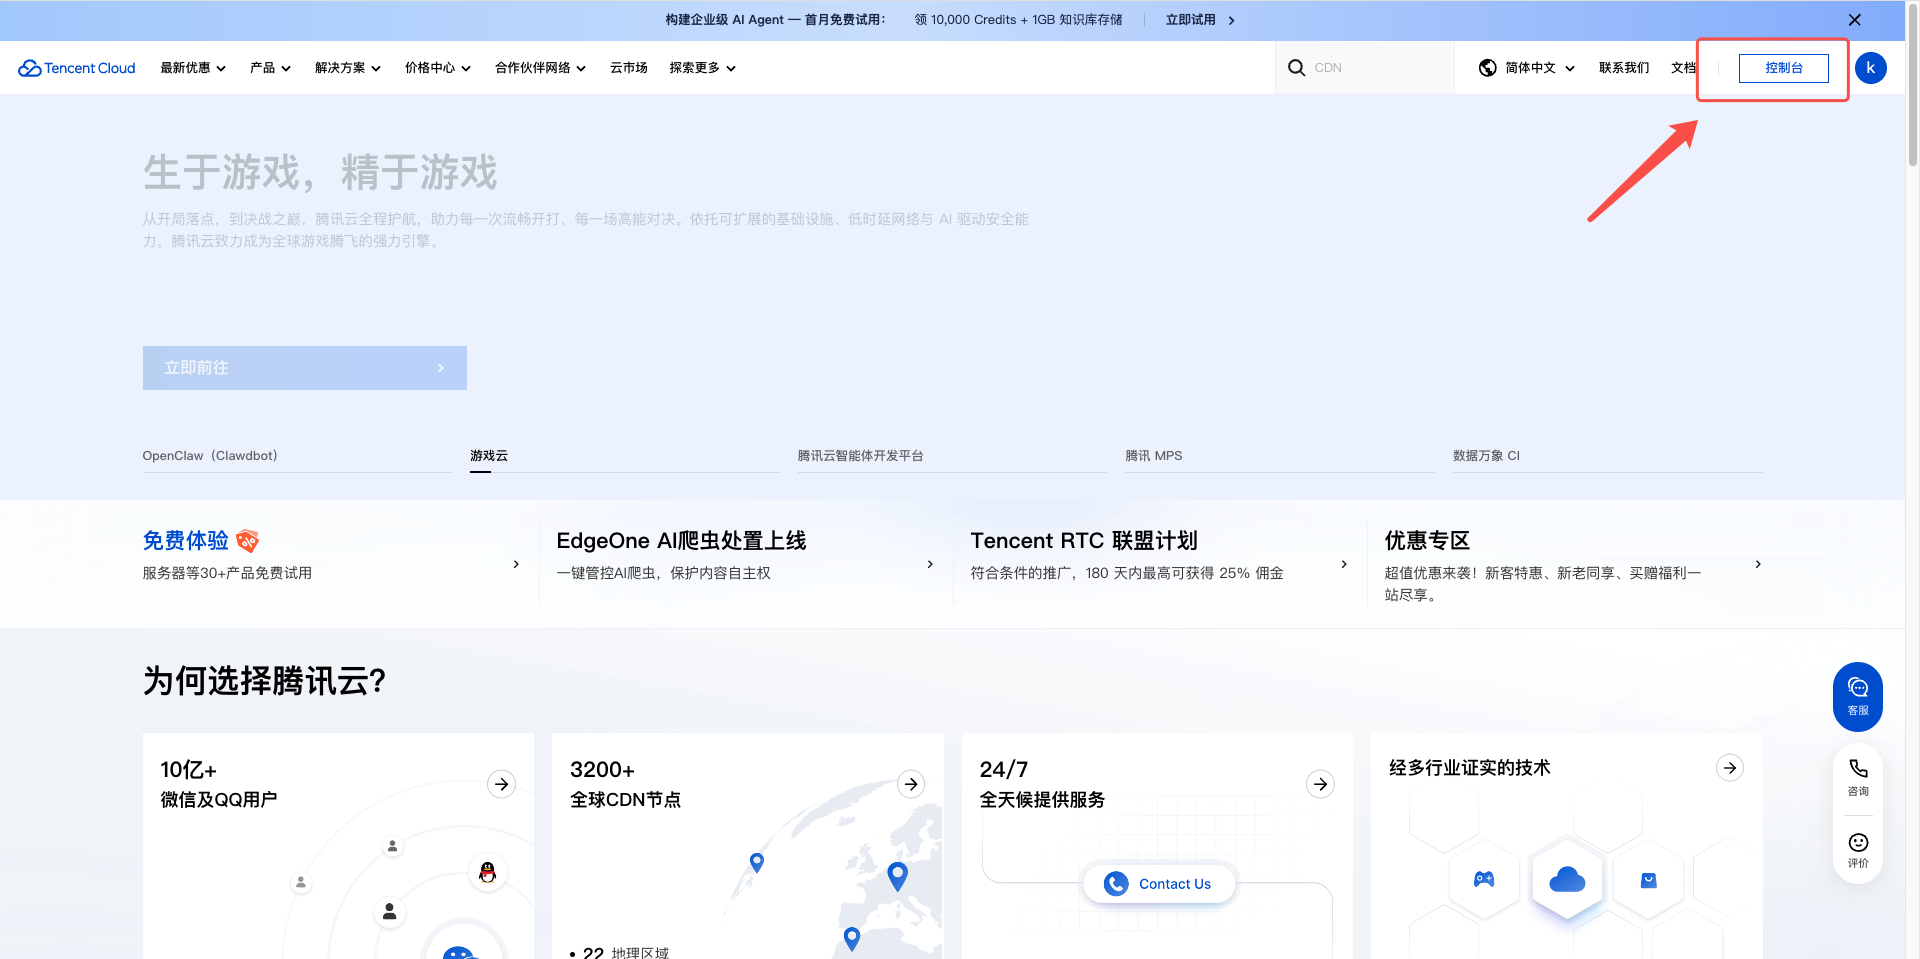This screenshot has height=959, width=1920.
Task: Click the 评价 smiley feedback icon
Action: coord(1857,849)
